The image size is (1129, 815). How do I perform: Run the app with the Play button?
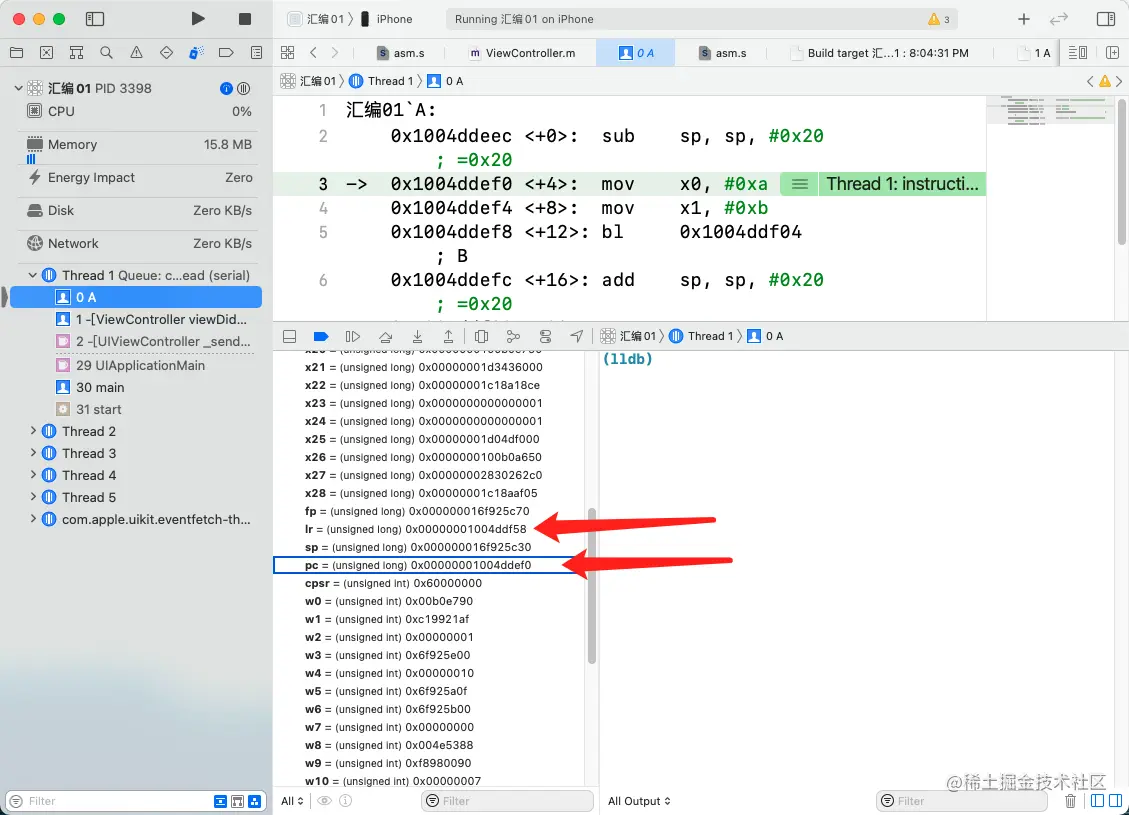(x=198, y=19)
